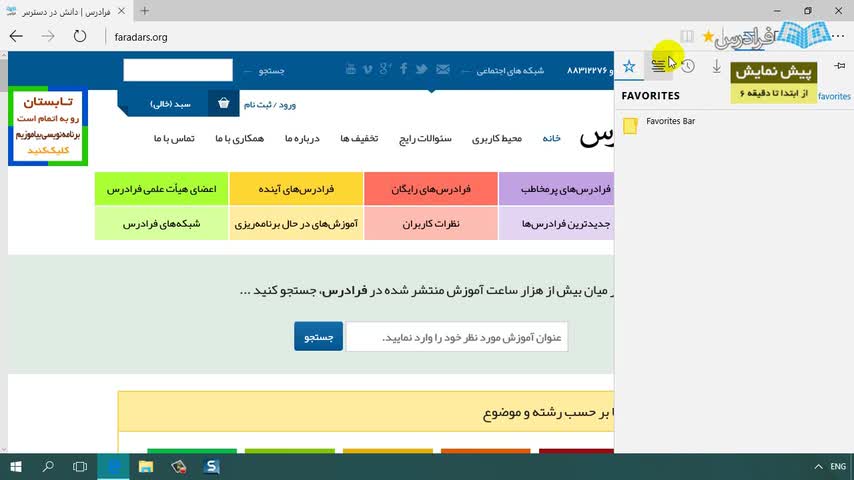Open the Vimeo social icon

(368, 69)
